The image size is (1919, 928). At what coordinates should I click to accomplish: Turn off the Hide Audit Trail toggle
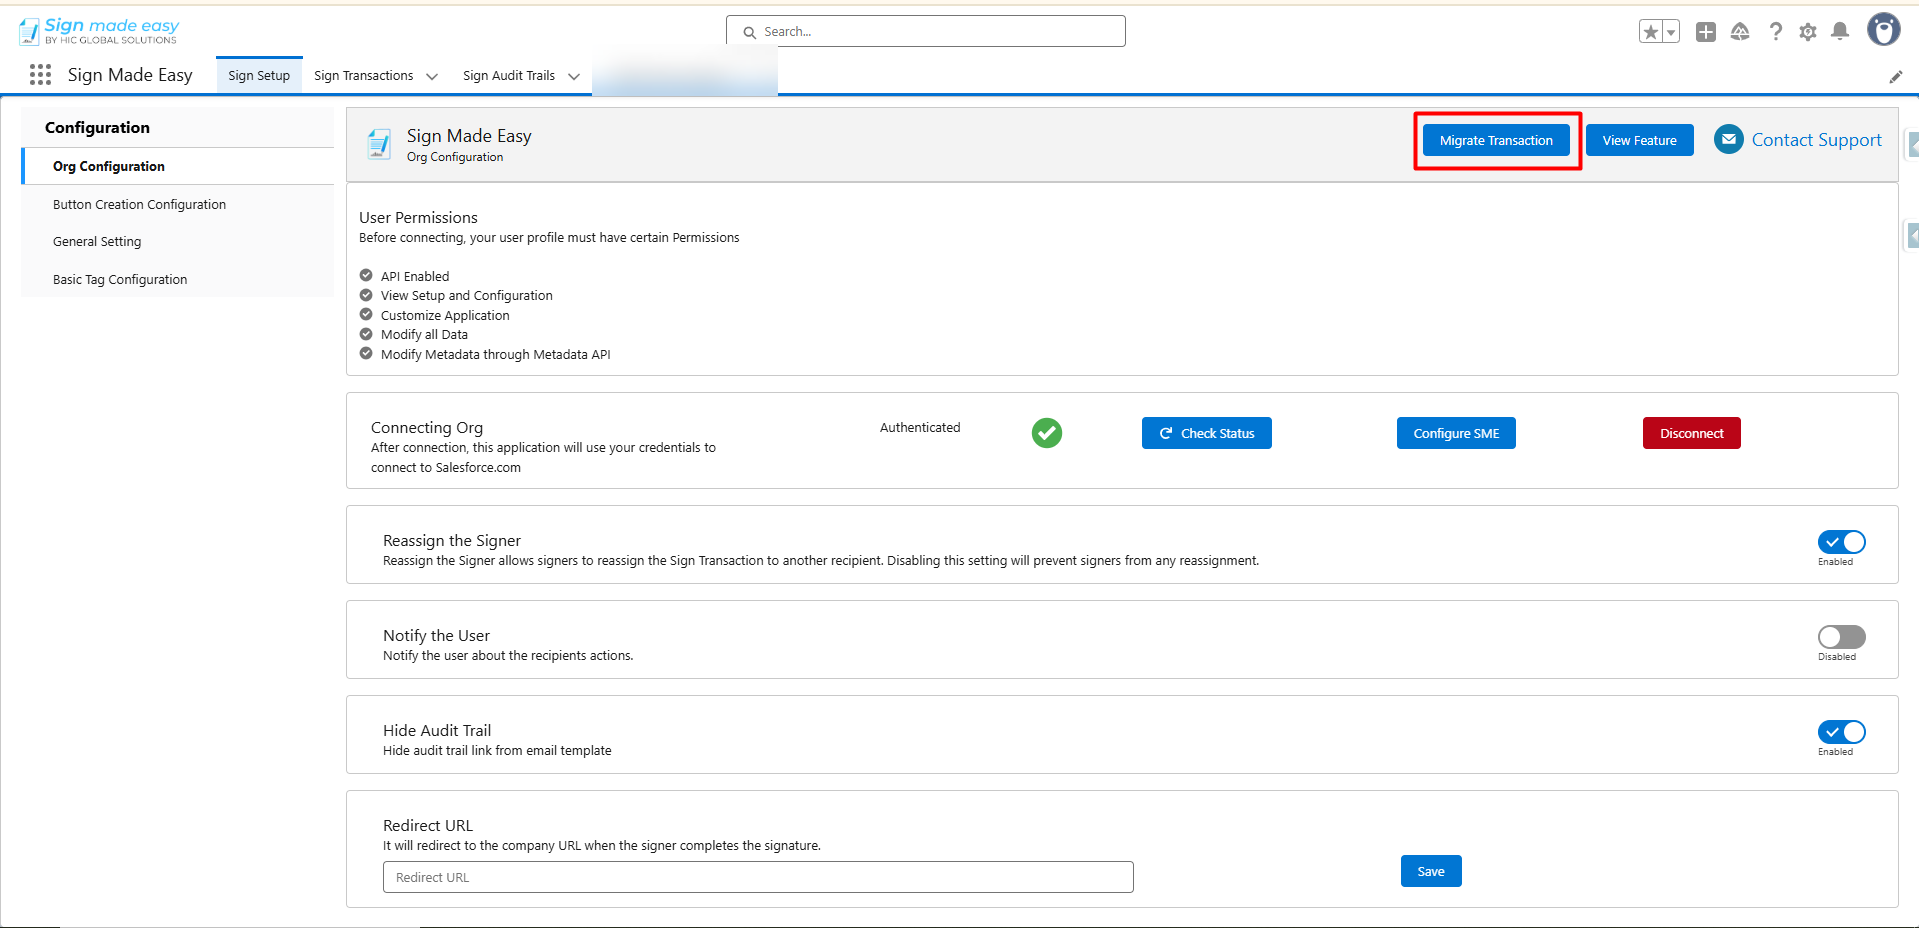(x=1841, y=732)
